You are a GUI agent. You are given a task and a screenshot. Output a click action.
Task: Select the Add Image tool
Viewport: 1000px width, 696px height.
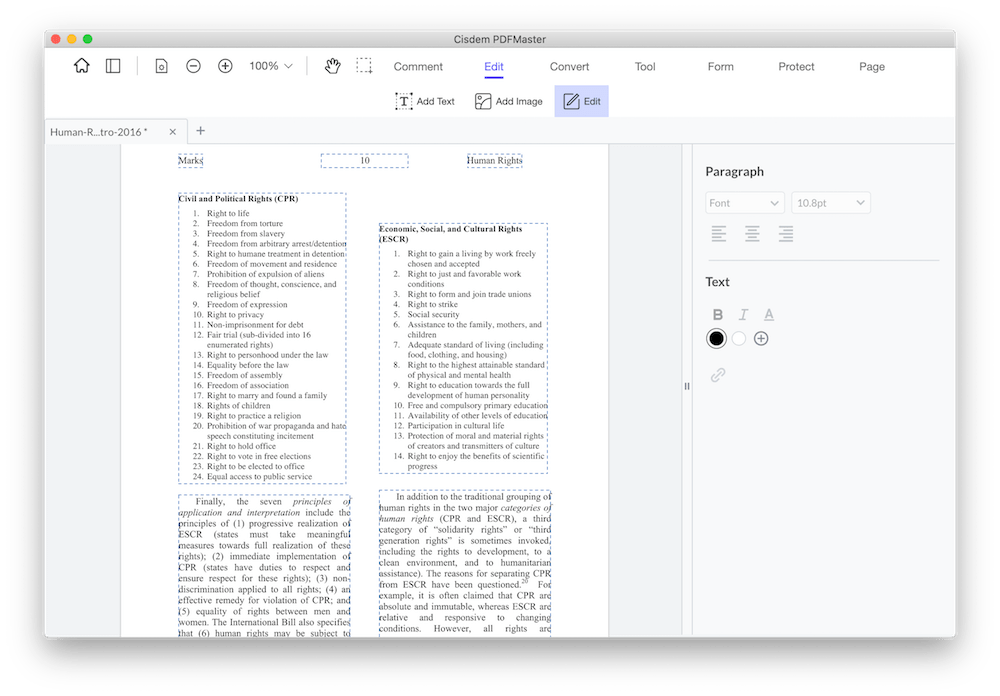click(x=510, y=101)
